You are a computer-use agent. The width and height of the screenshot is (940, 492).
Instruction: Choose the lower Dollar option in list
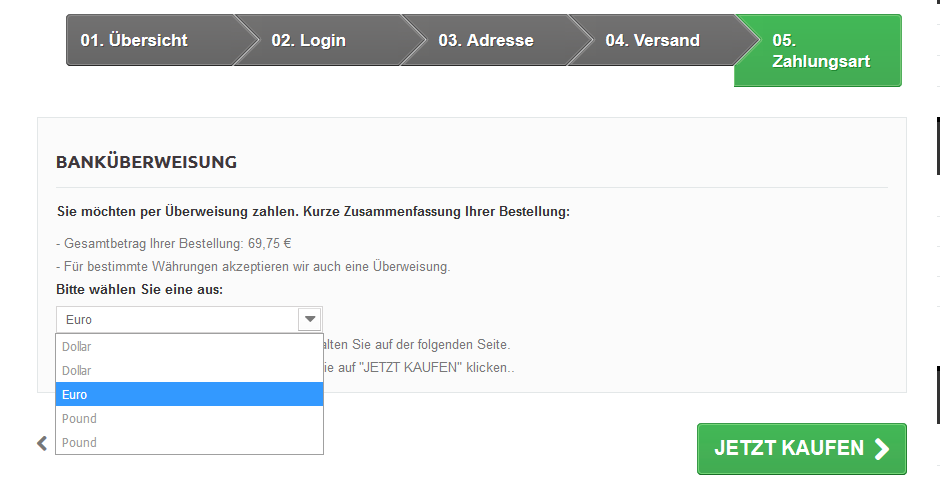tap(189, 371)
